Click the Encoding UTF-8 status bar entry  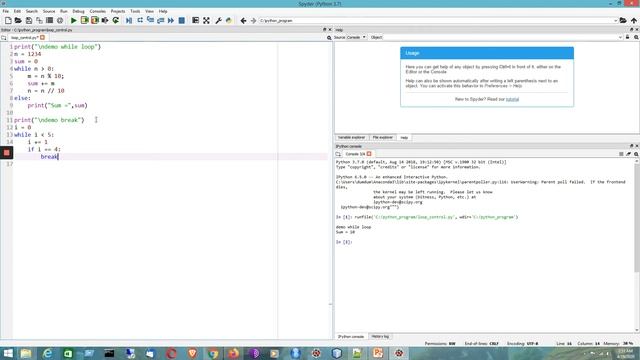[x=522, y=344]
